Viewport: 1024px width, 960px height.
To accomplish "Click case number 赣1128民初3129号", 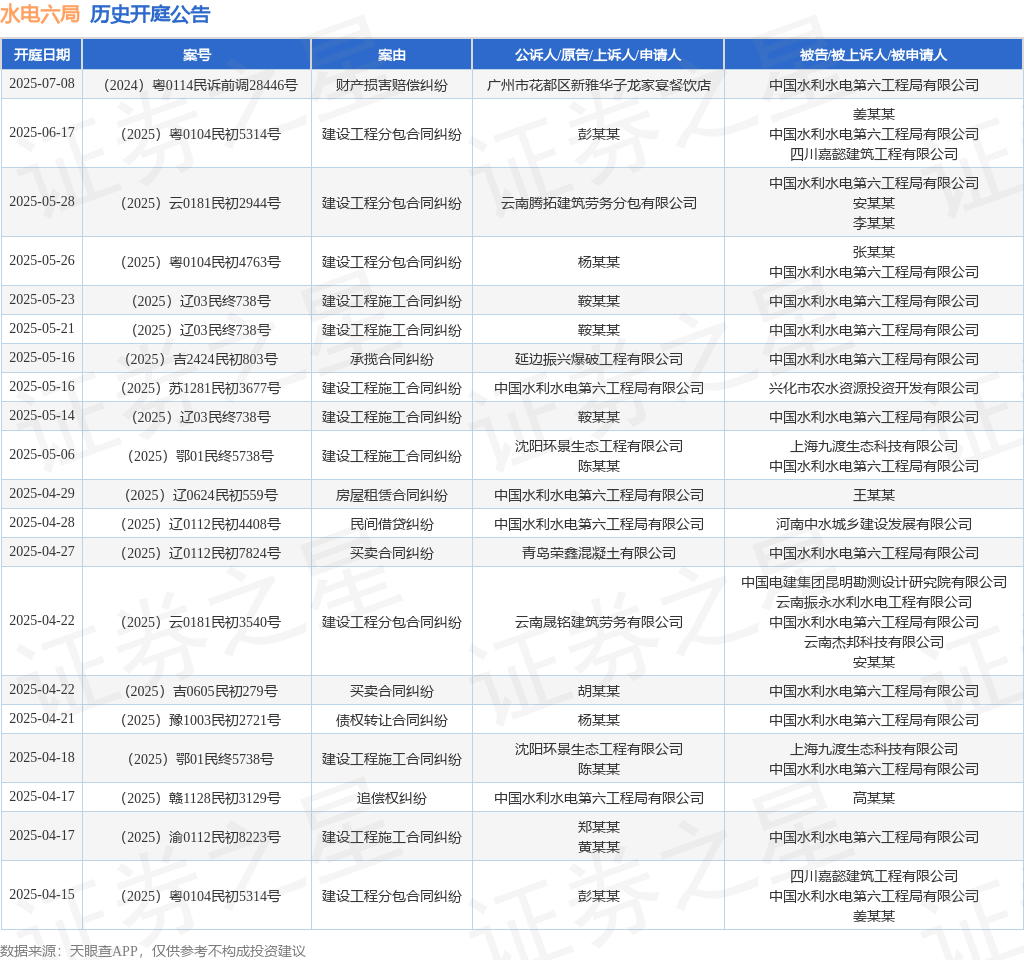I will coord(200,798).
